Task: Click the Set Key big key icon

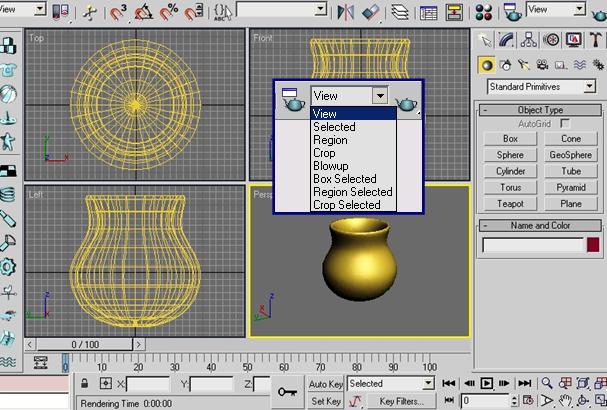Action: click(x=288, y=392)
